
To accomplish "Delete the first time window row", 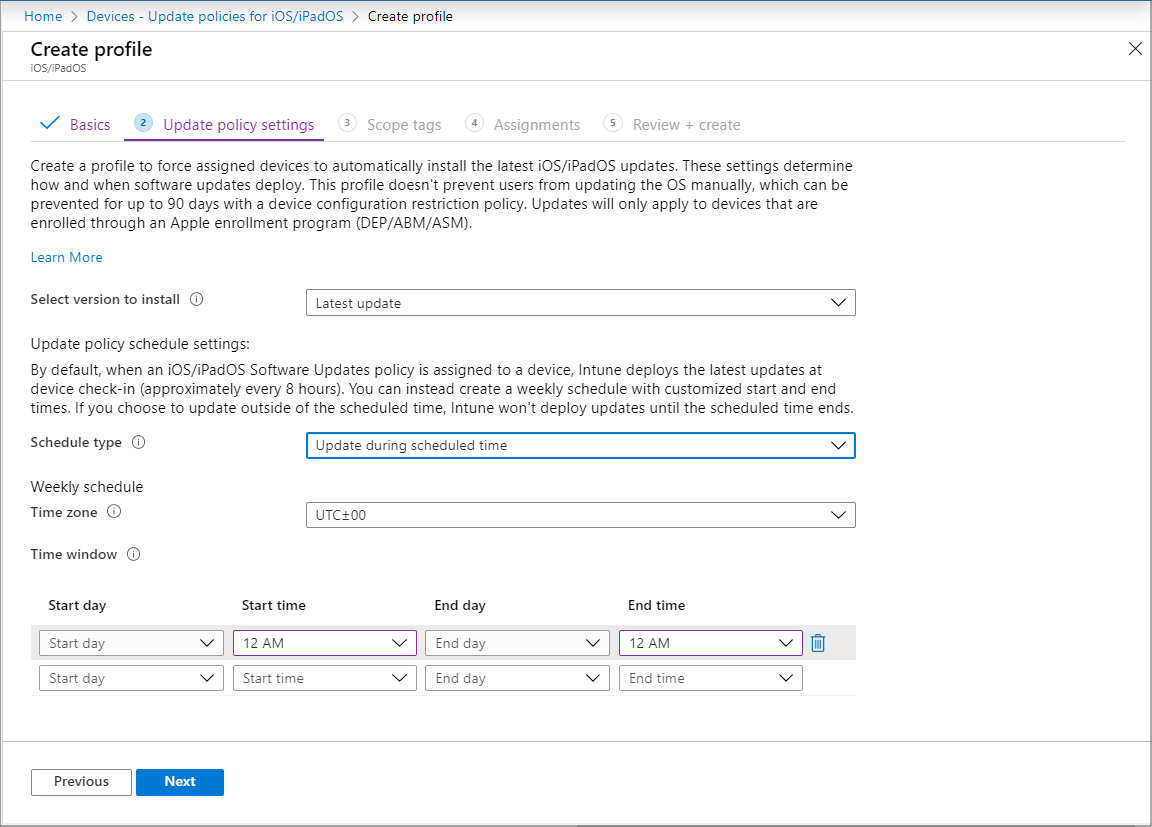I will (818, 643).
